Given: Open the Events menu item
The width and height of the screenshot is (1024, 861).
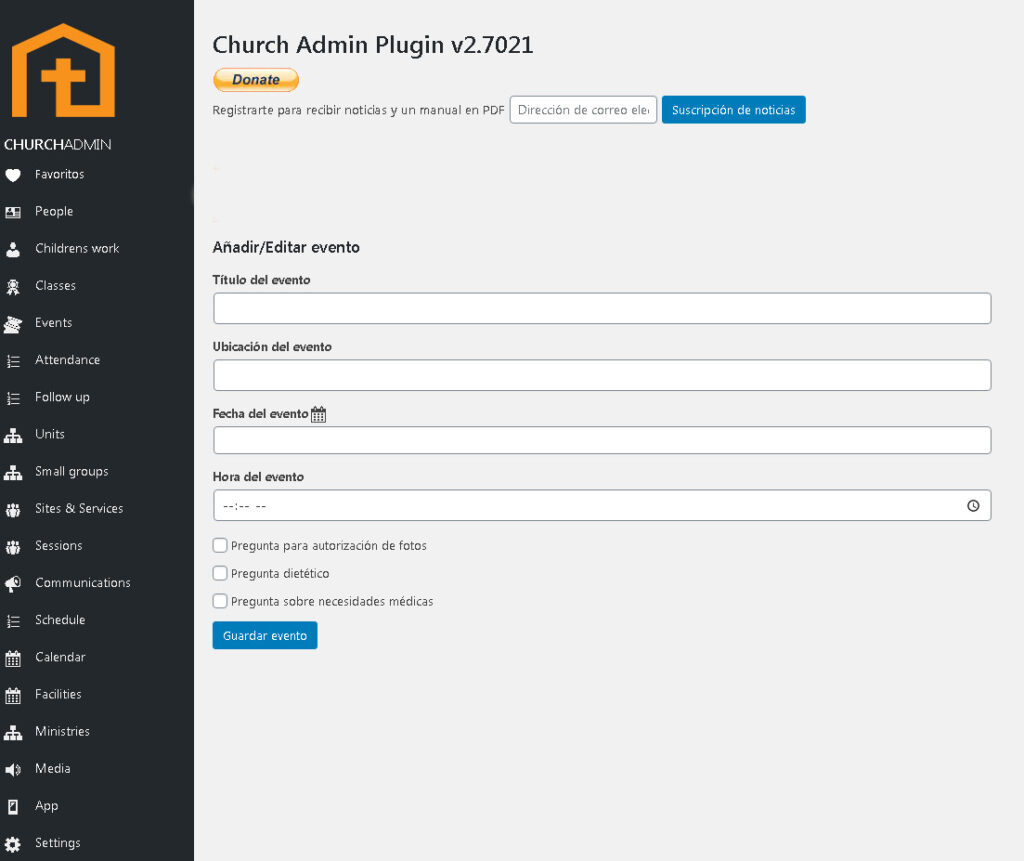Looking at the screenshot, I should 53,323.
